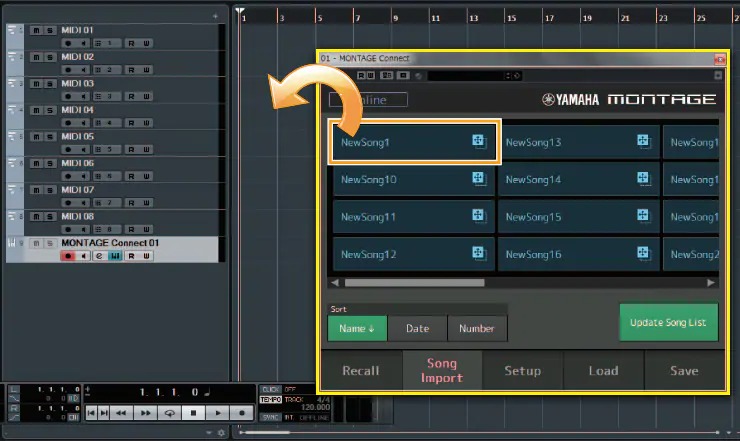
Task: Open MIDI 01 channel selector
Action: [x=106, y=43]
